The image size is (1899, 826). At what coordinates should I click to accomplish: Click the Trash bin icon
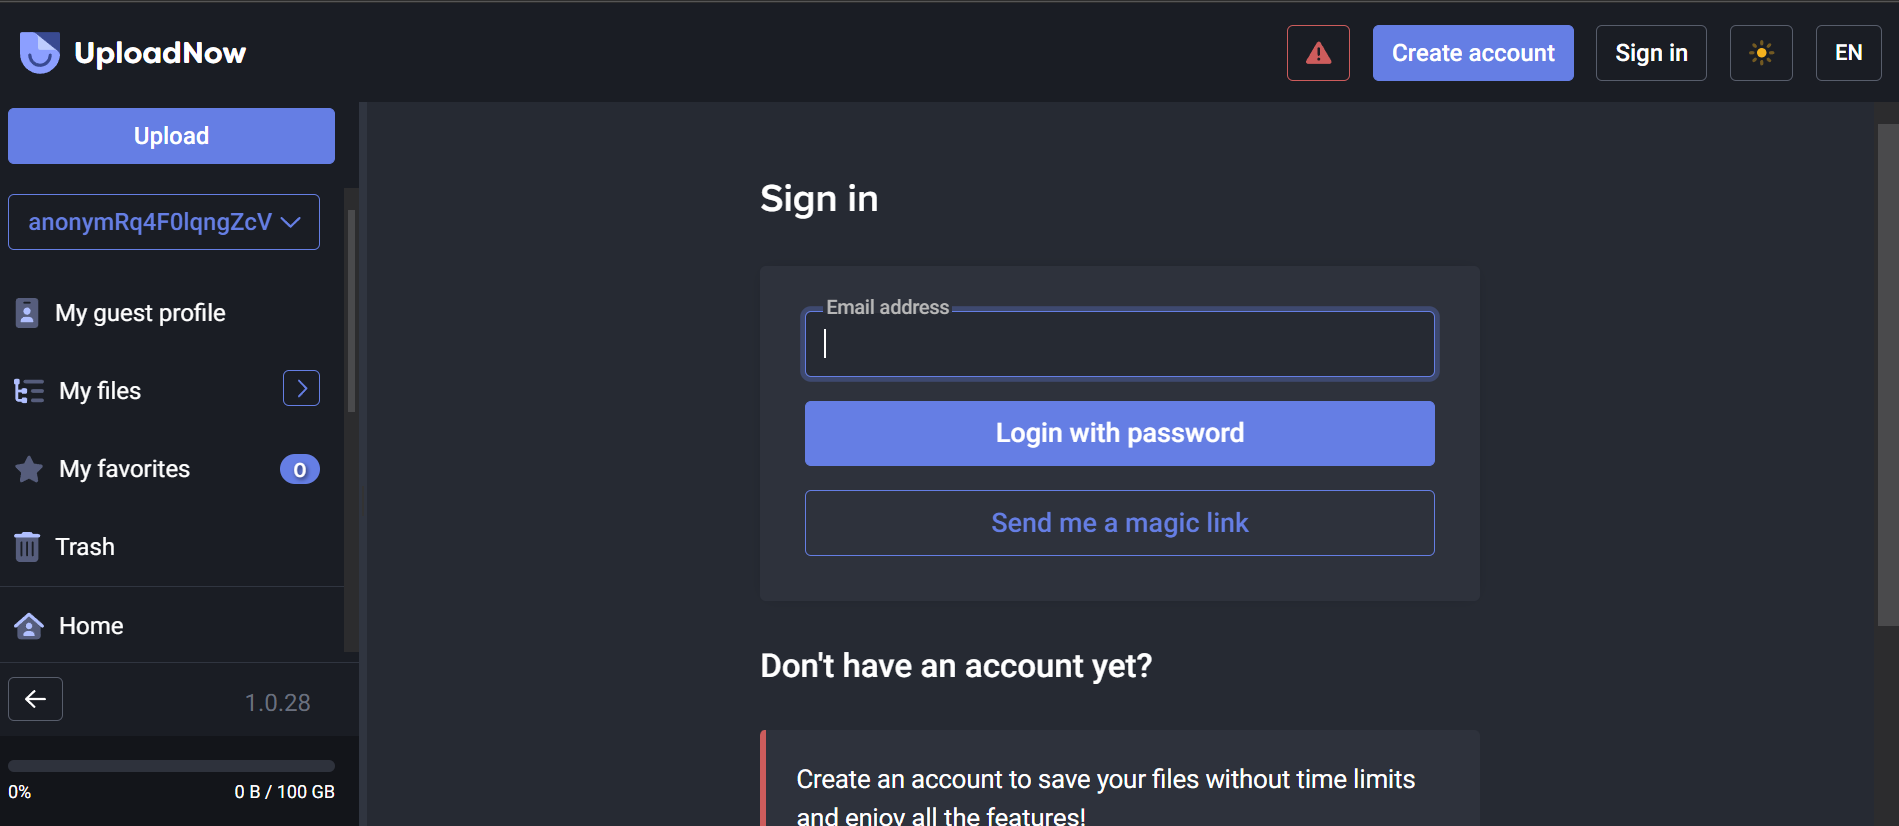pyautogui.click(x=27, y=547)
